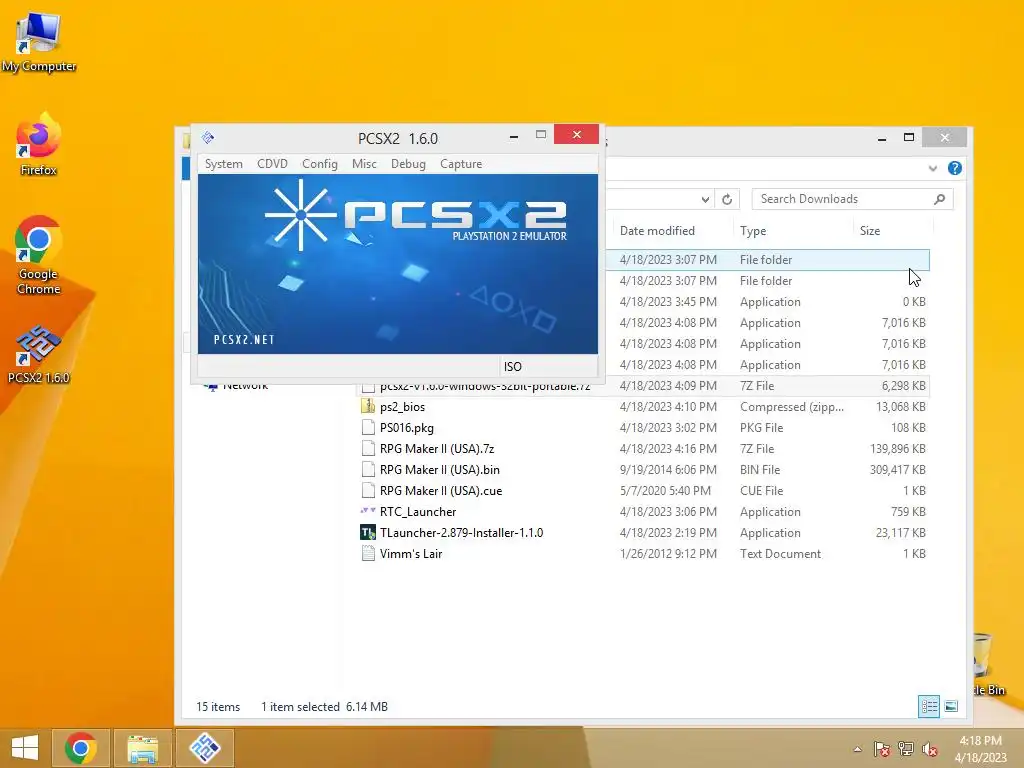Viewport: 1024px width, 768px height.
Task: Open My Computer desktop icon
Action: 39,42
